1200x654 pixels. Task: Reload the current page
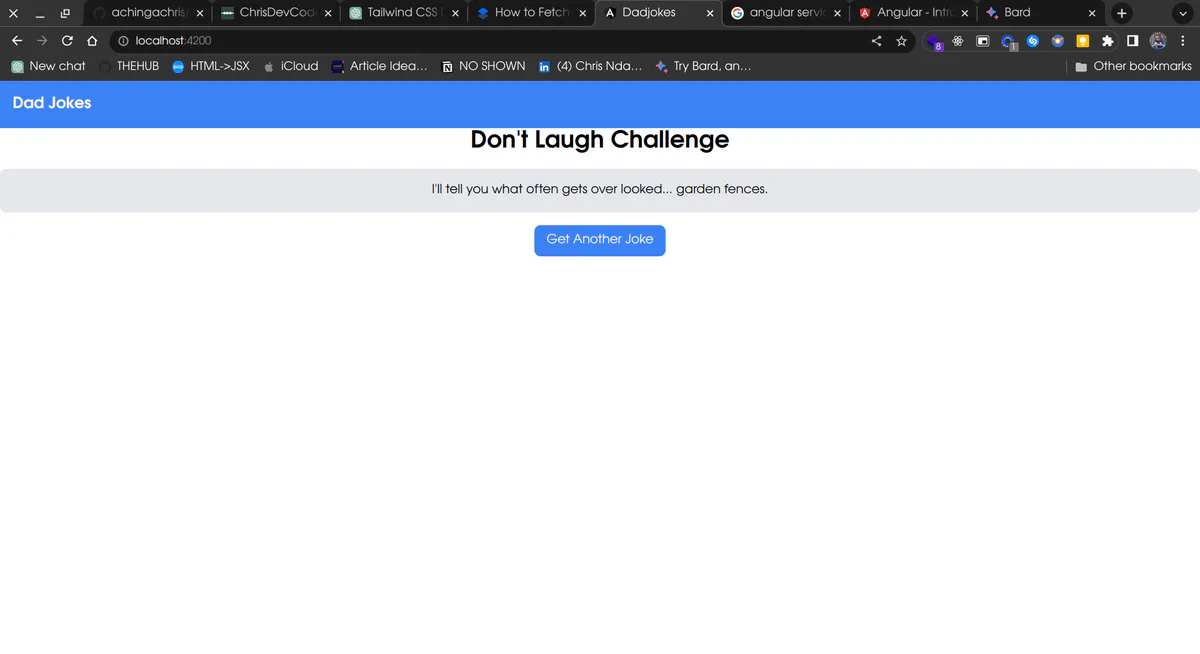pos(67,41)
